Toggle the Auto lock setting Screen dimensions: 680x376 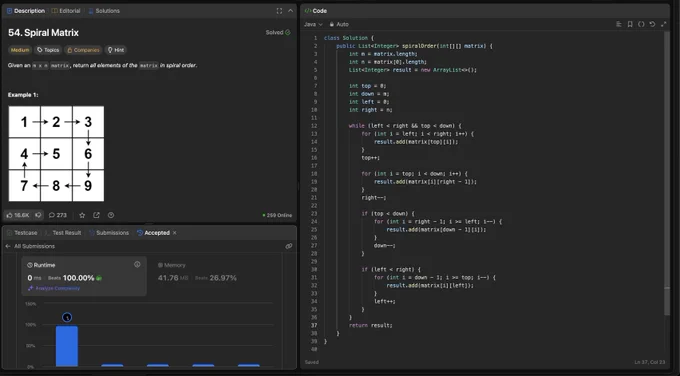click(x=339, y=24)
